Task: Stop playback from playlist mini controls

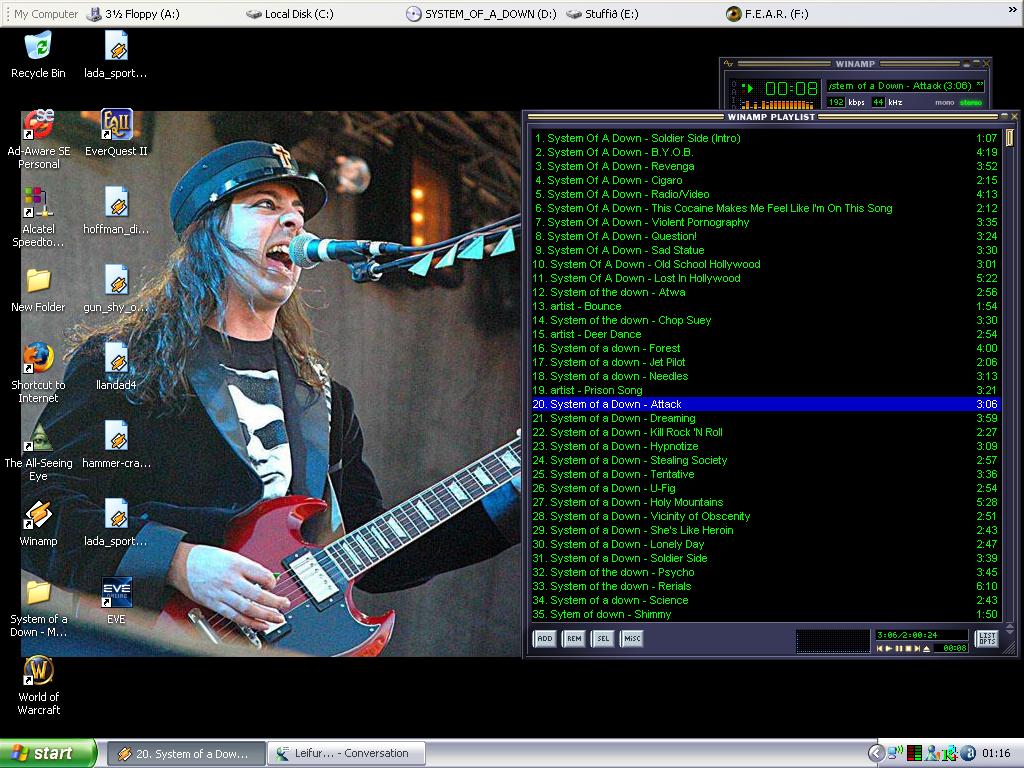Action: click(x=908, y=648)
